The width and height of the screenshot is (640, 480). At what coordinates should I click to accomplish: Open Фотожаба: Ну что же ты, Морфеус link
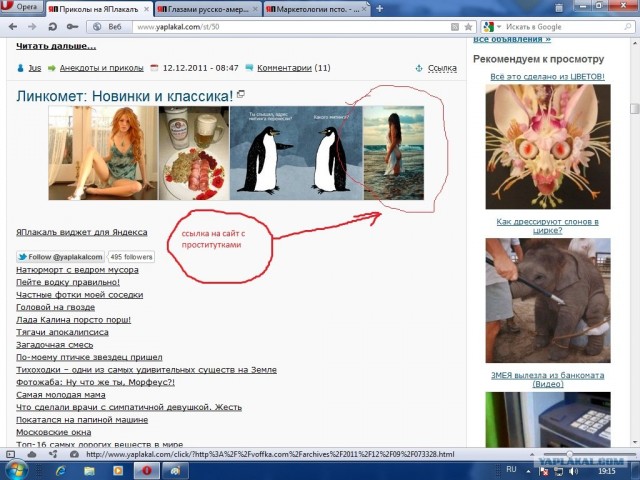click(96, 382)
